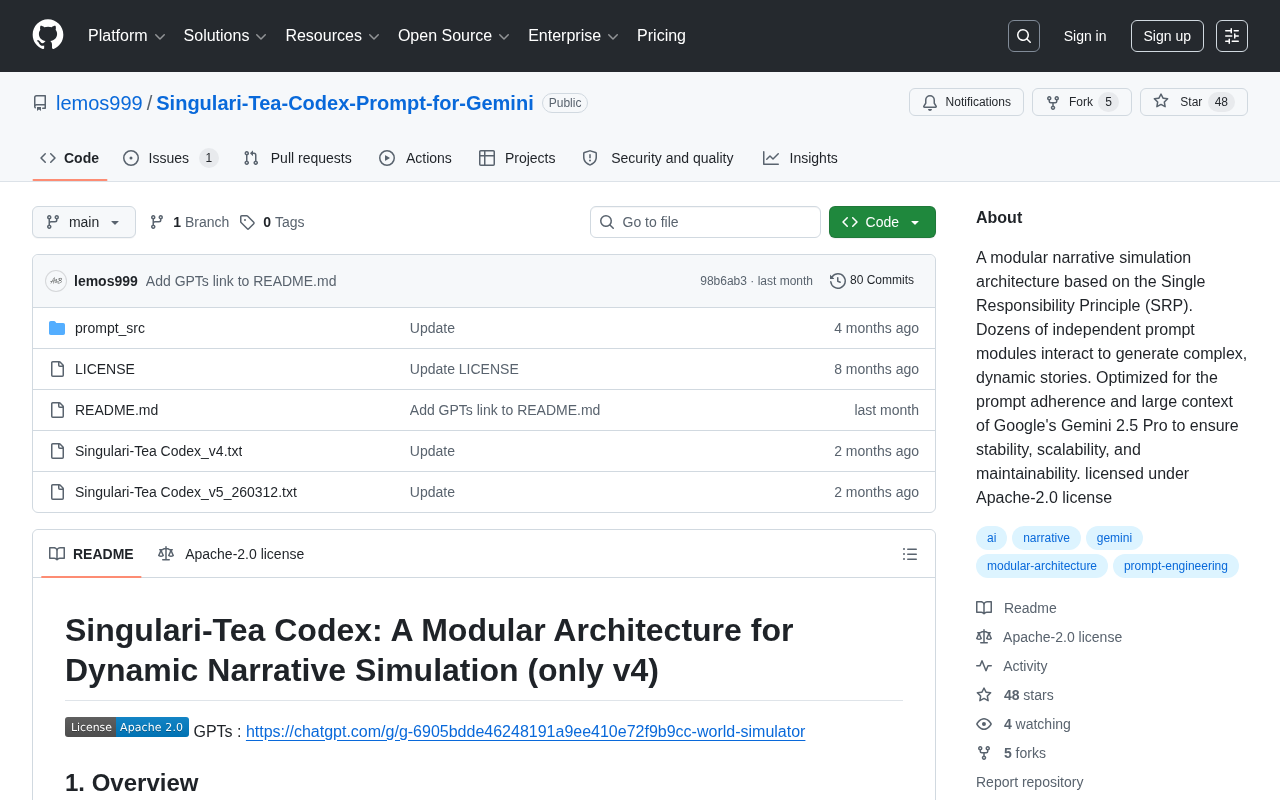This screenshot has height=800, width=1280.
Task: Click the lemos999 avatar in commit bar
Action: pos(56,281)
